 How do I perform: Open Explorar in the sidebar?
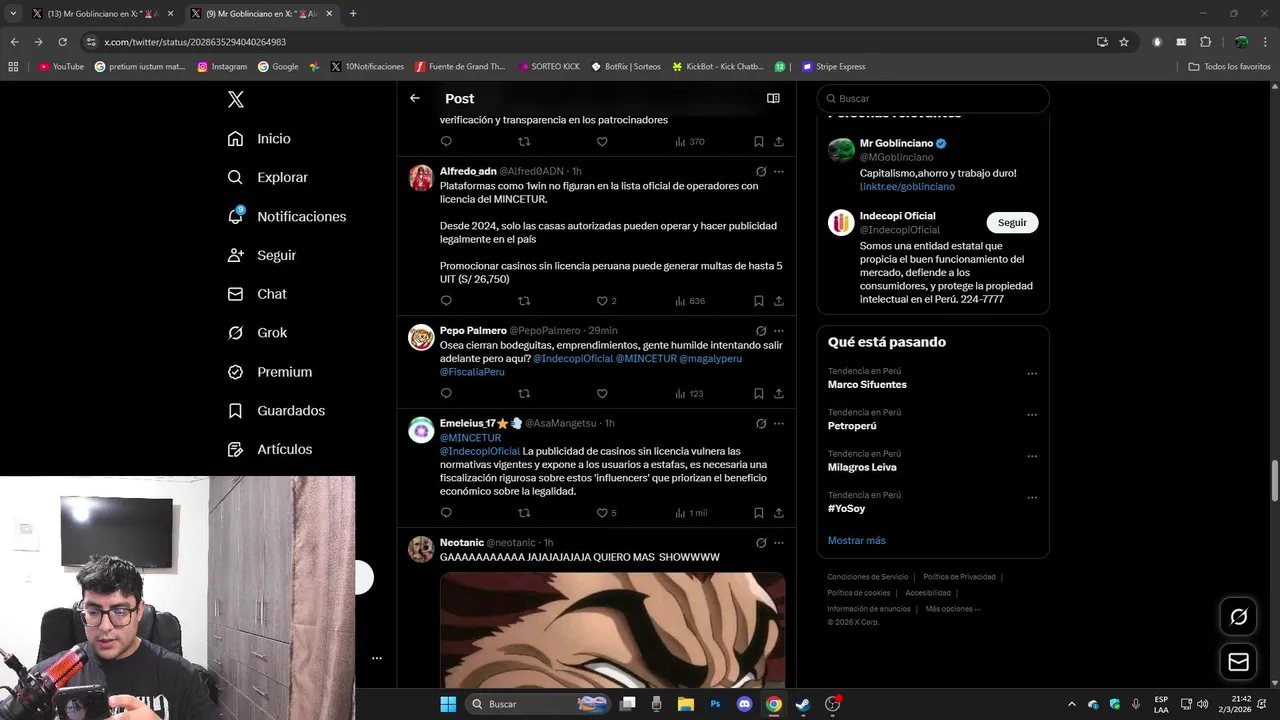(x=267, y=177)
